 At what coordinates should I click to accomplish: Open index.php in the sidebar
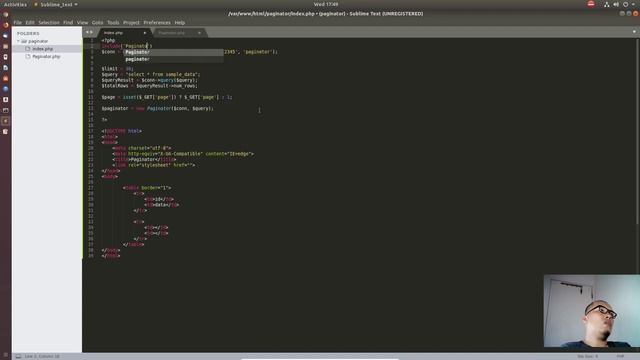(x=42, y=49)
